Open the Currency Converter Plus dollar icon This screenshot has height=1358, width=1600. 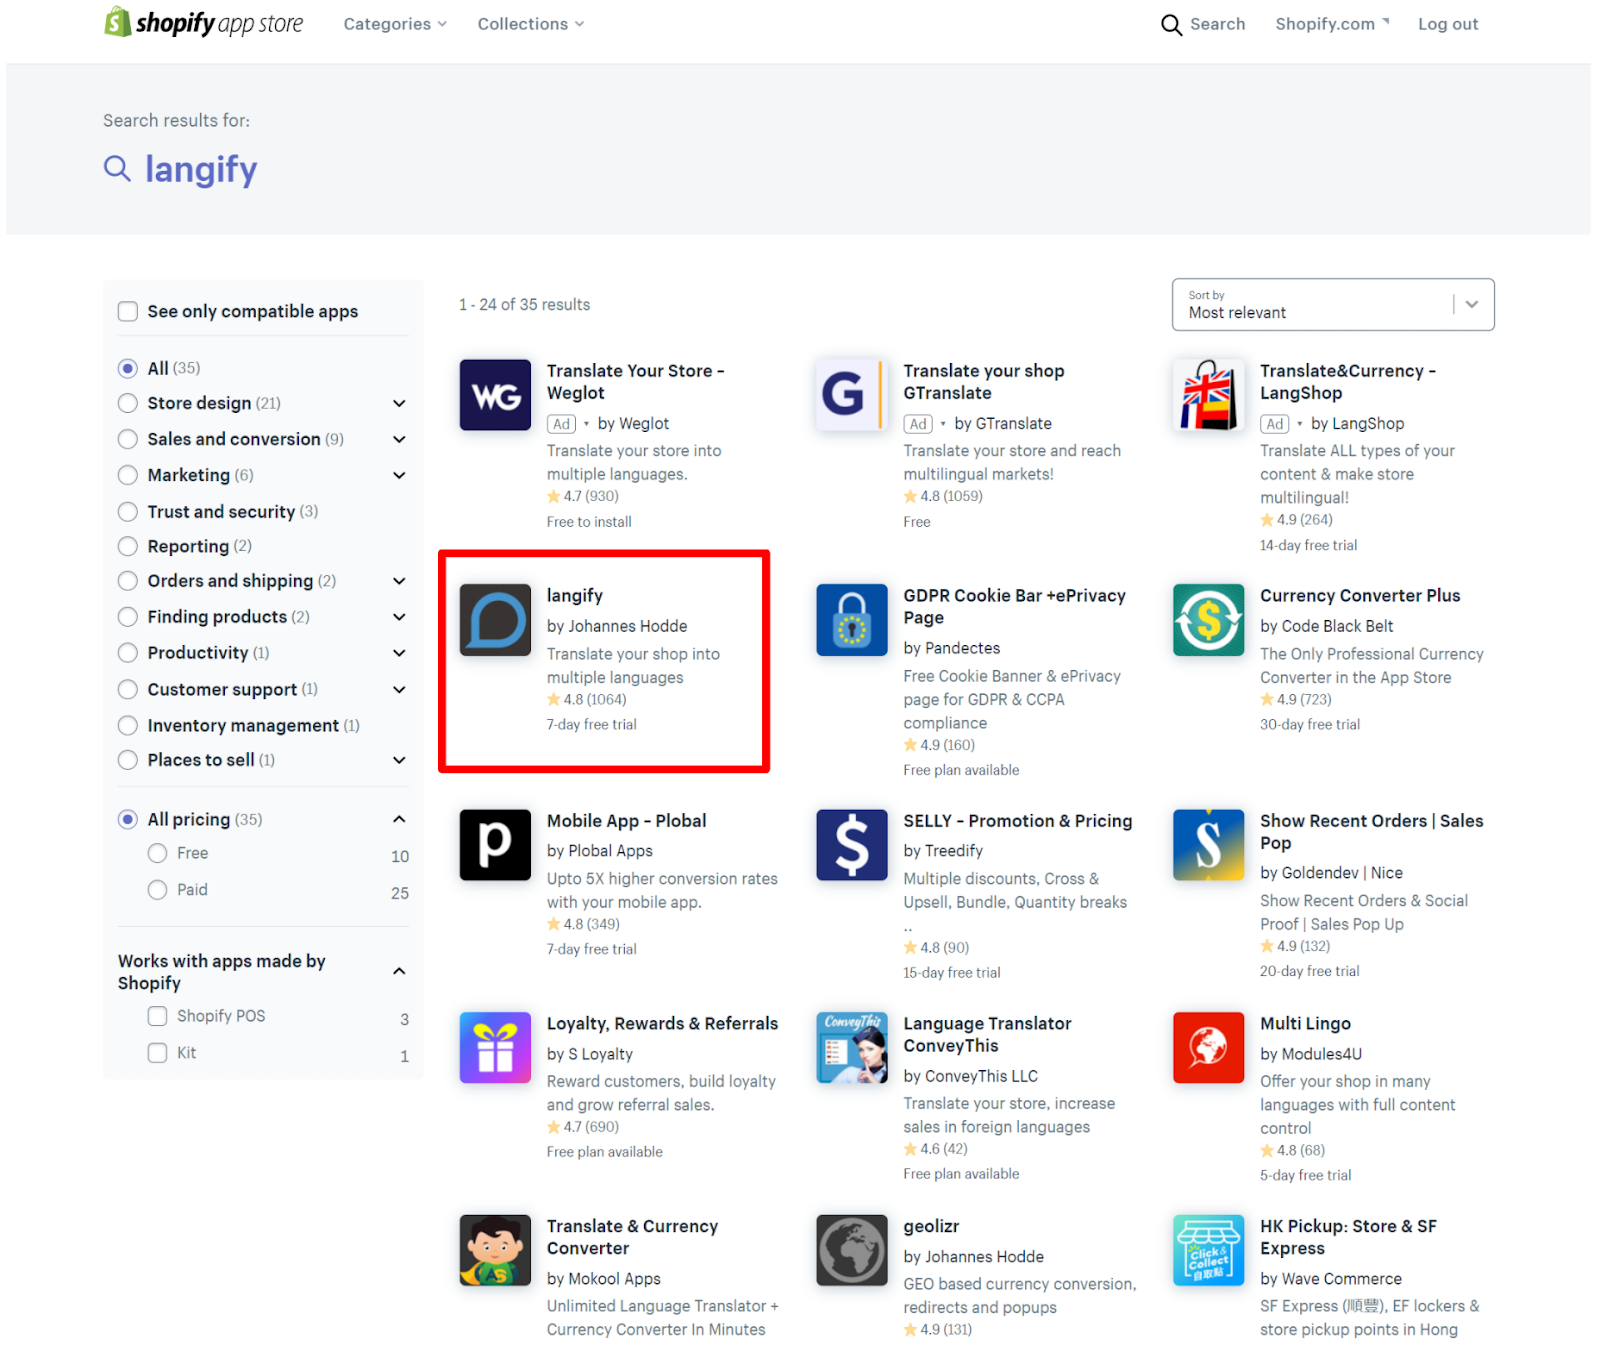pos(1209,620)
